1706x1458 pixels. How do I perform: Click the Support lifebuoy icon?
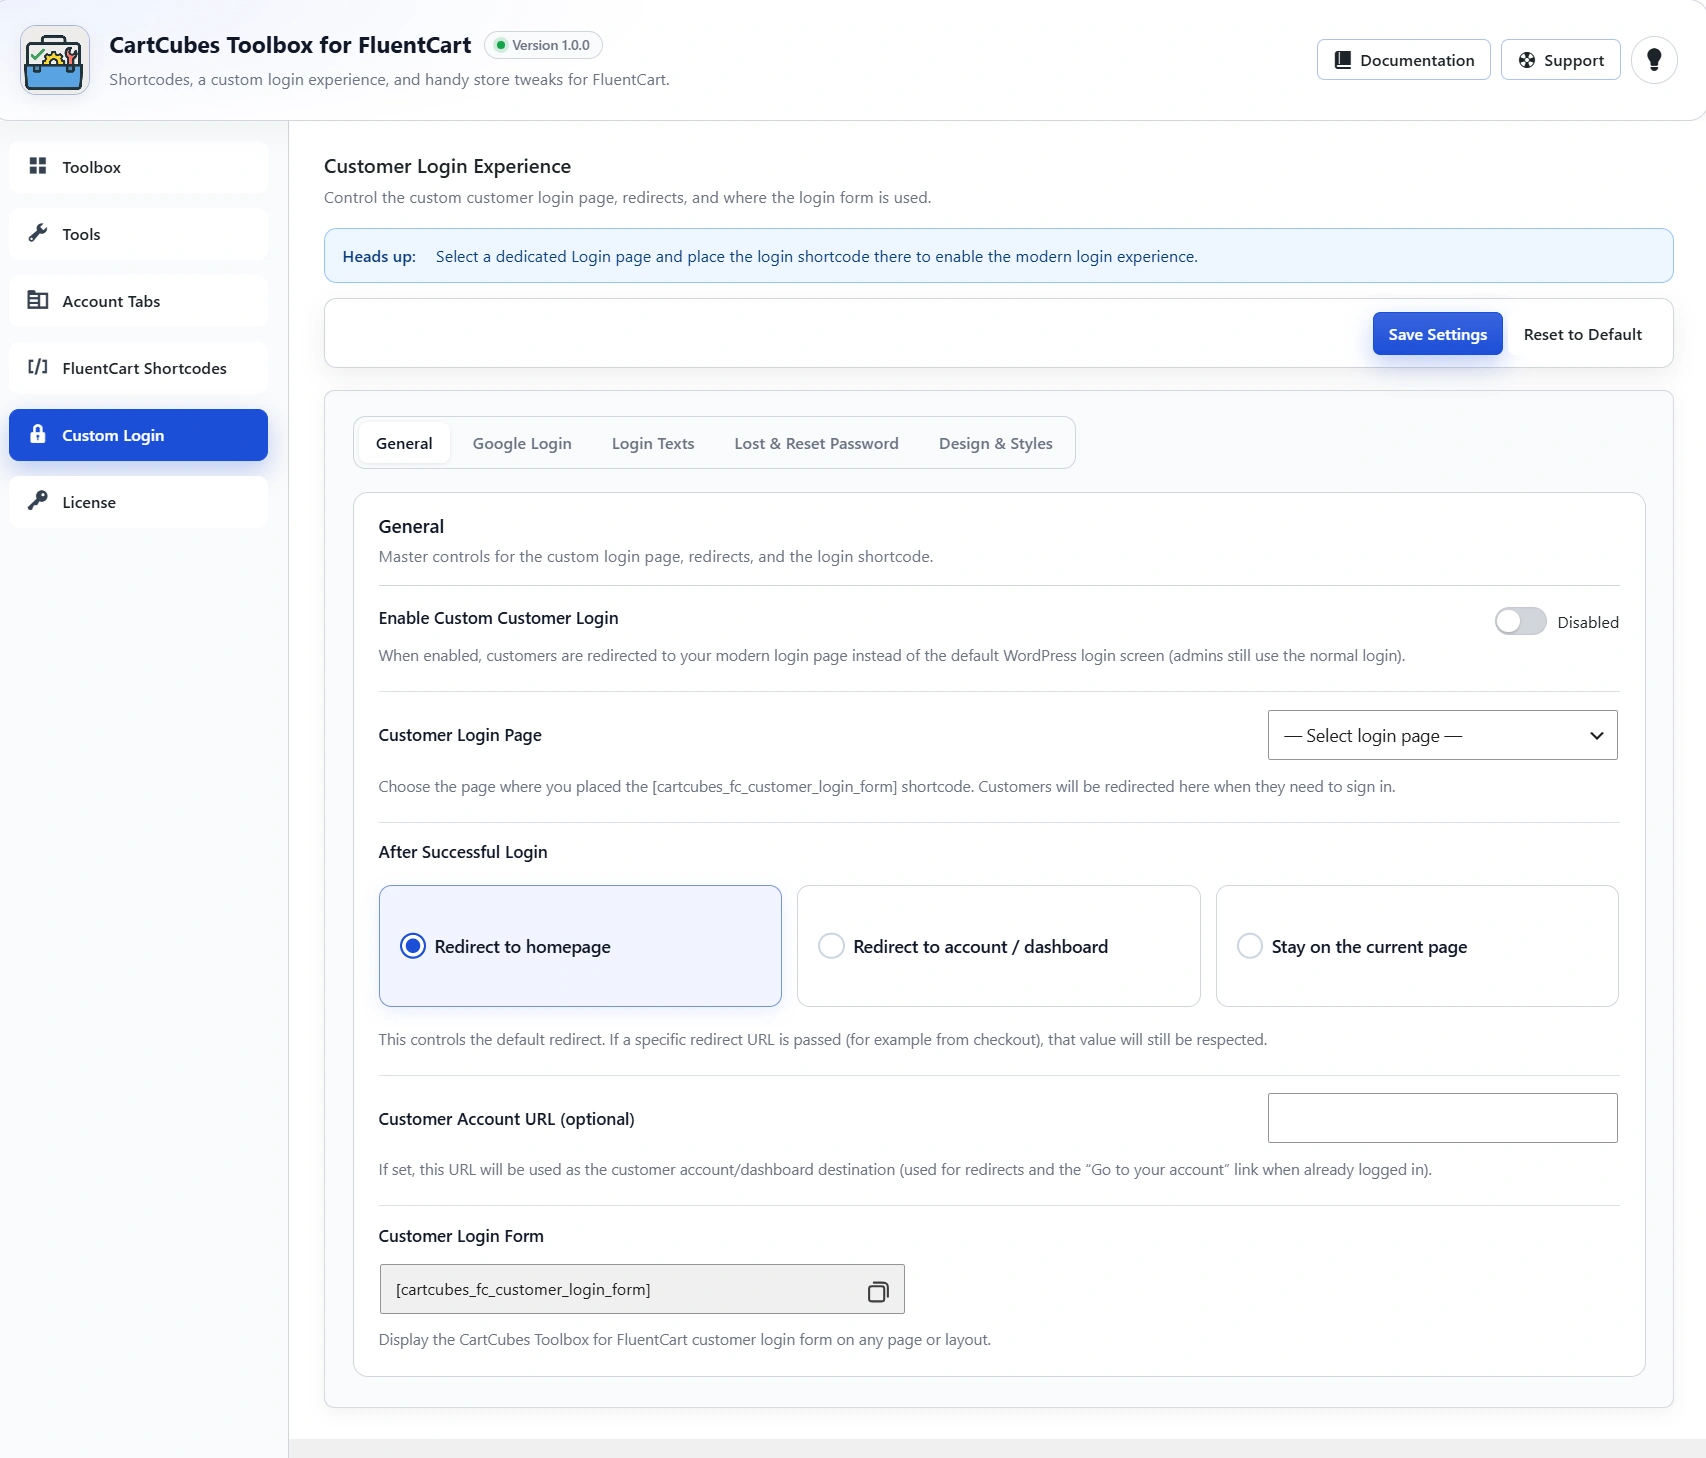(x=1527, y=60)
